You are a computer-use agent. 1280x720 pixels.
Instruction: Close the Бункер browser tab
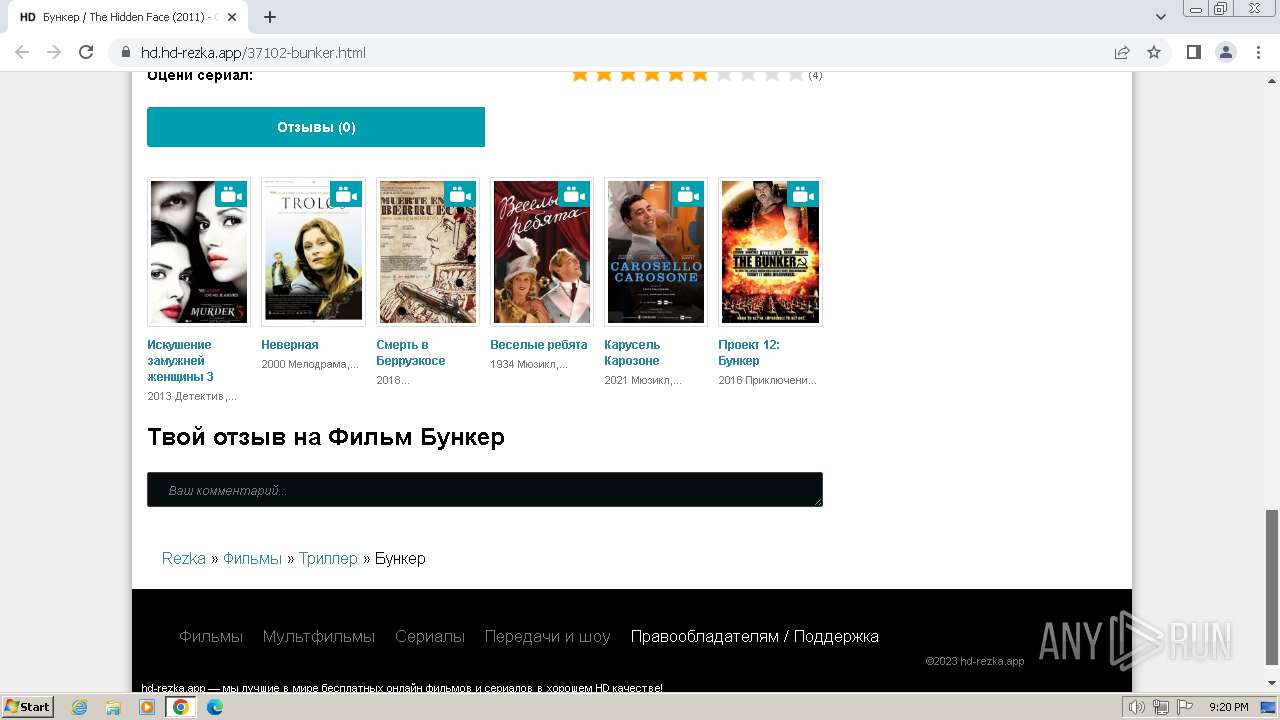pyautogui.click(x=233, y=17)
